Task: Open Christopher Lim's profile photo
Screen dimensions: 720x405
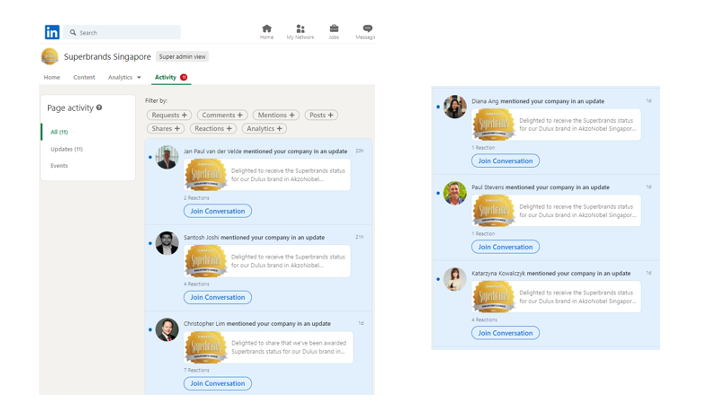Action: tap(167, 329)
